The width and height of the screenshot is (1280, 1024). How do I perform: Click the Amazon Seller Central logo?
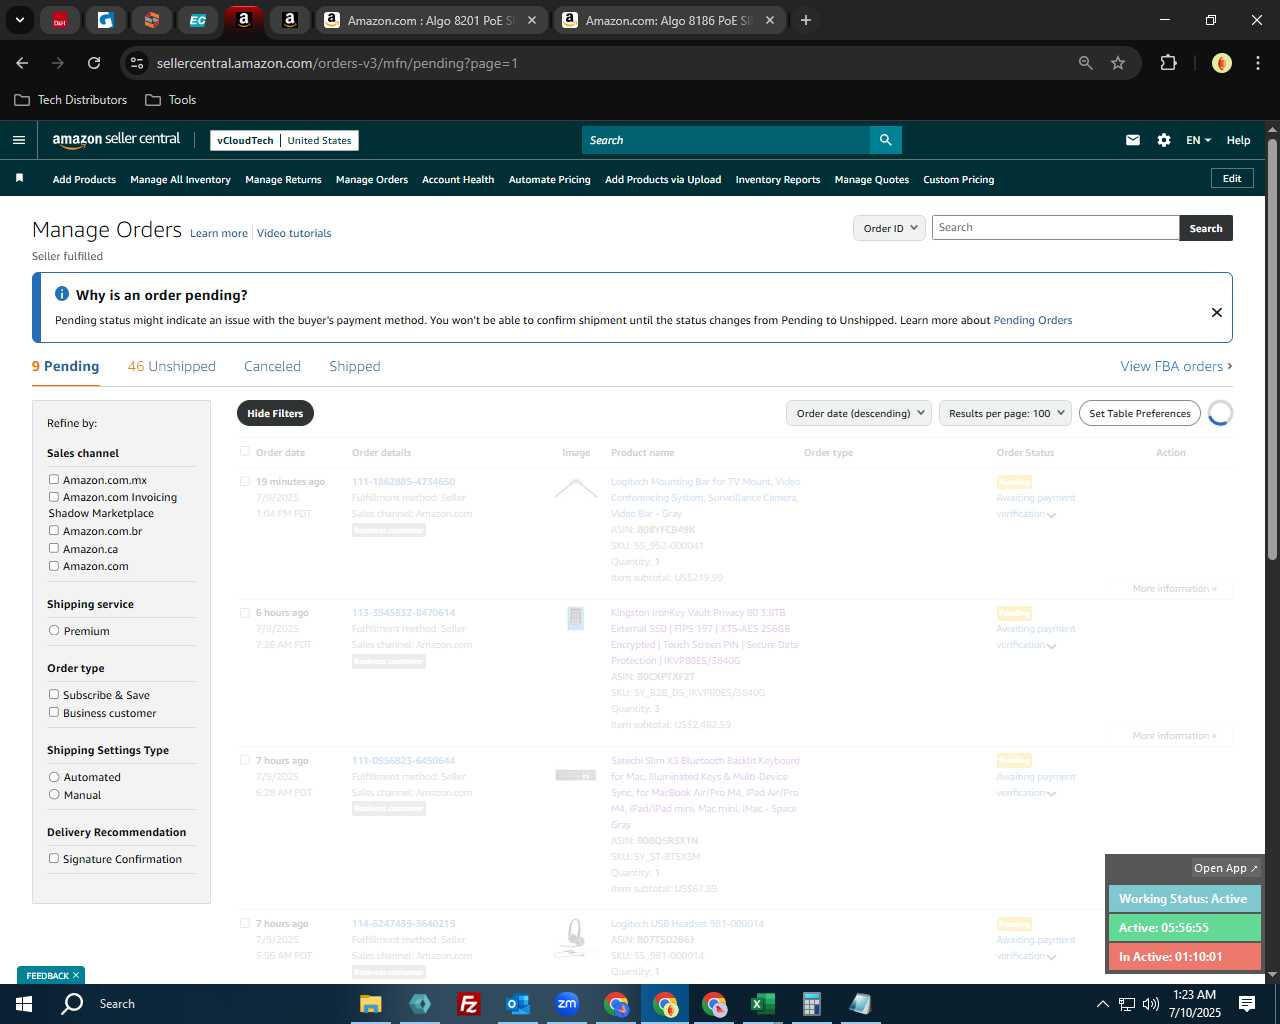(x=116, y=140)
